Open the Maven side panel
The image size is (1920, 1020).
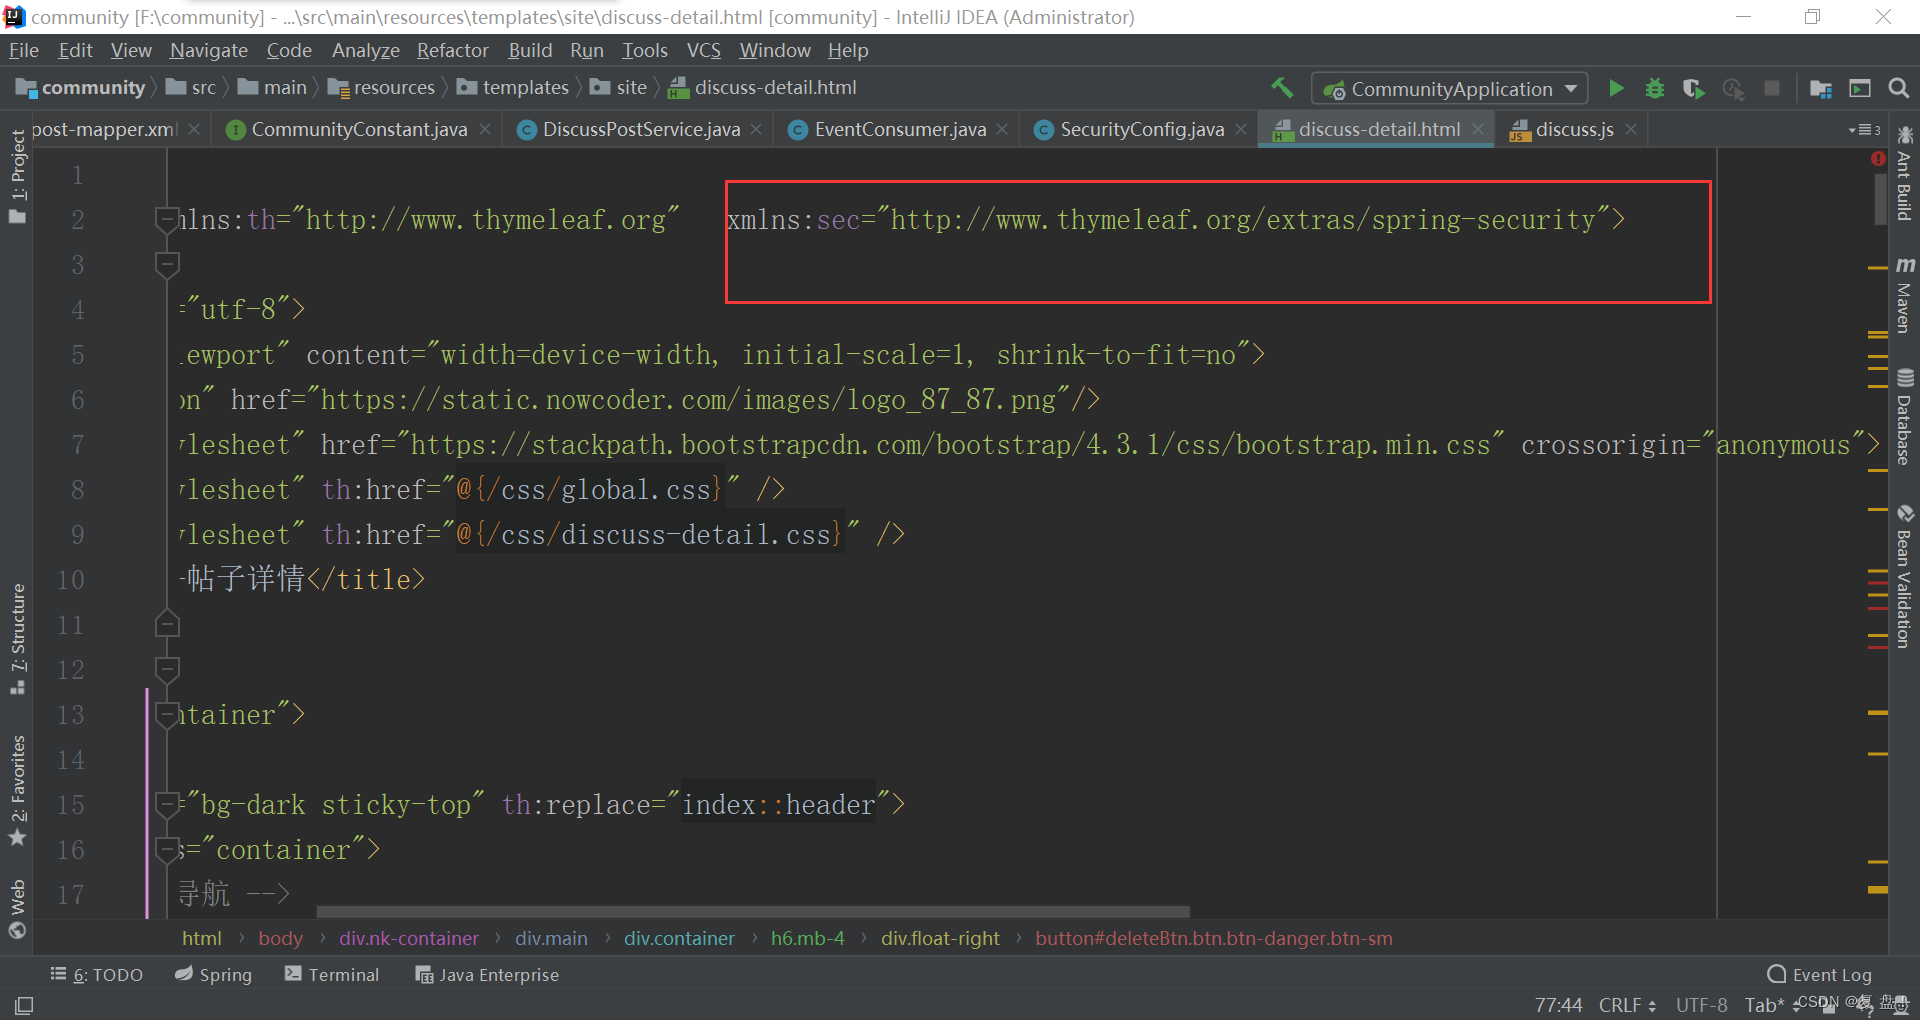tap(1904, 294)
